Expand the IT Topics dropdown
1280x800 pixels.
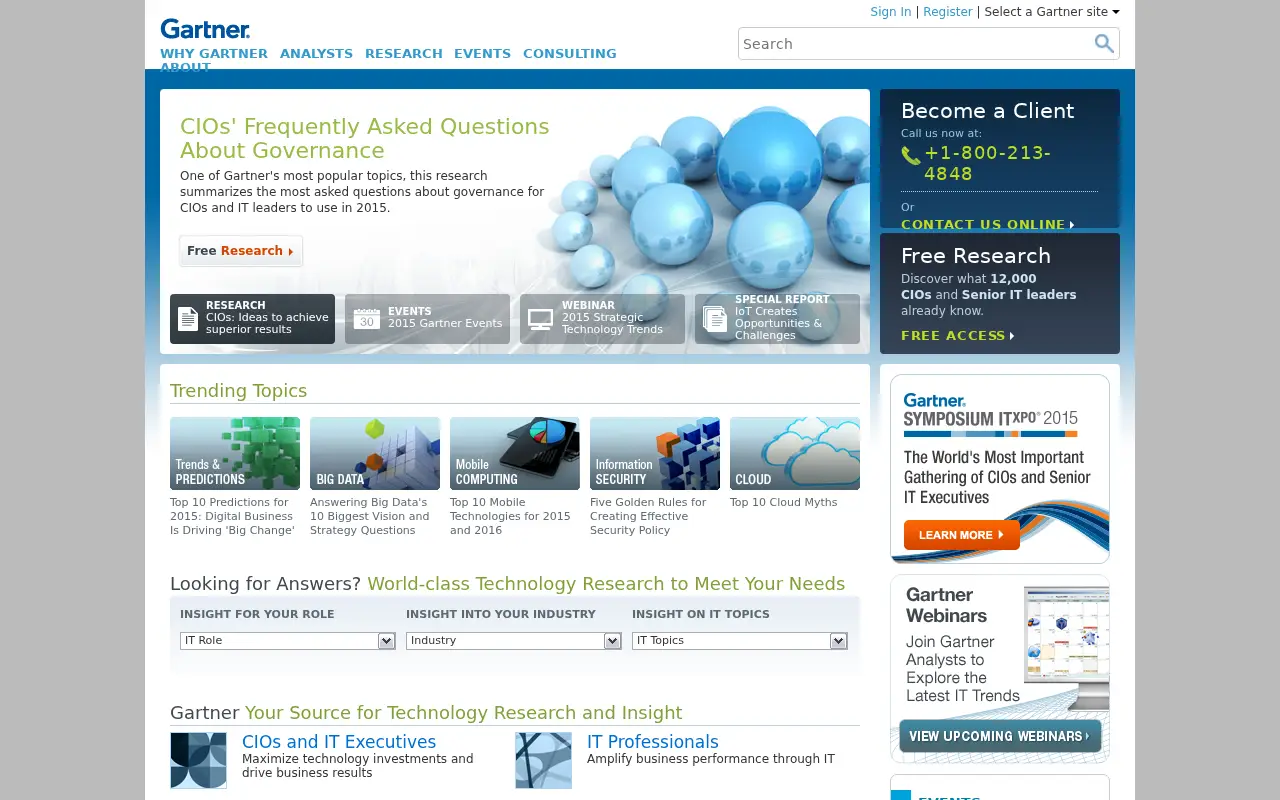click(x=740, y=641)
